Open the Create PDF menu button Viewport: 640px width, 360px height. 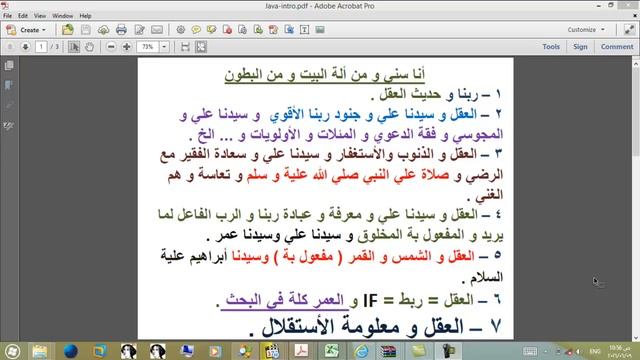point(27,30)
